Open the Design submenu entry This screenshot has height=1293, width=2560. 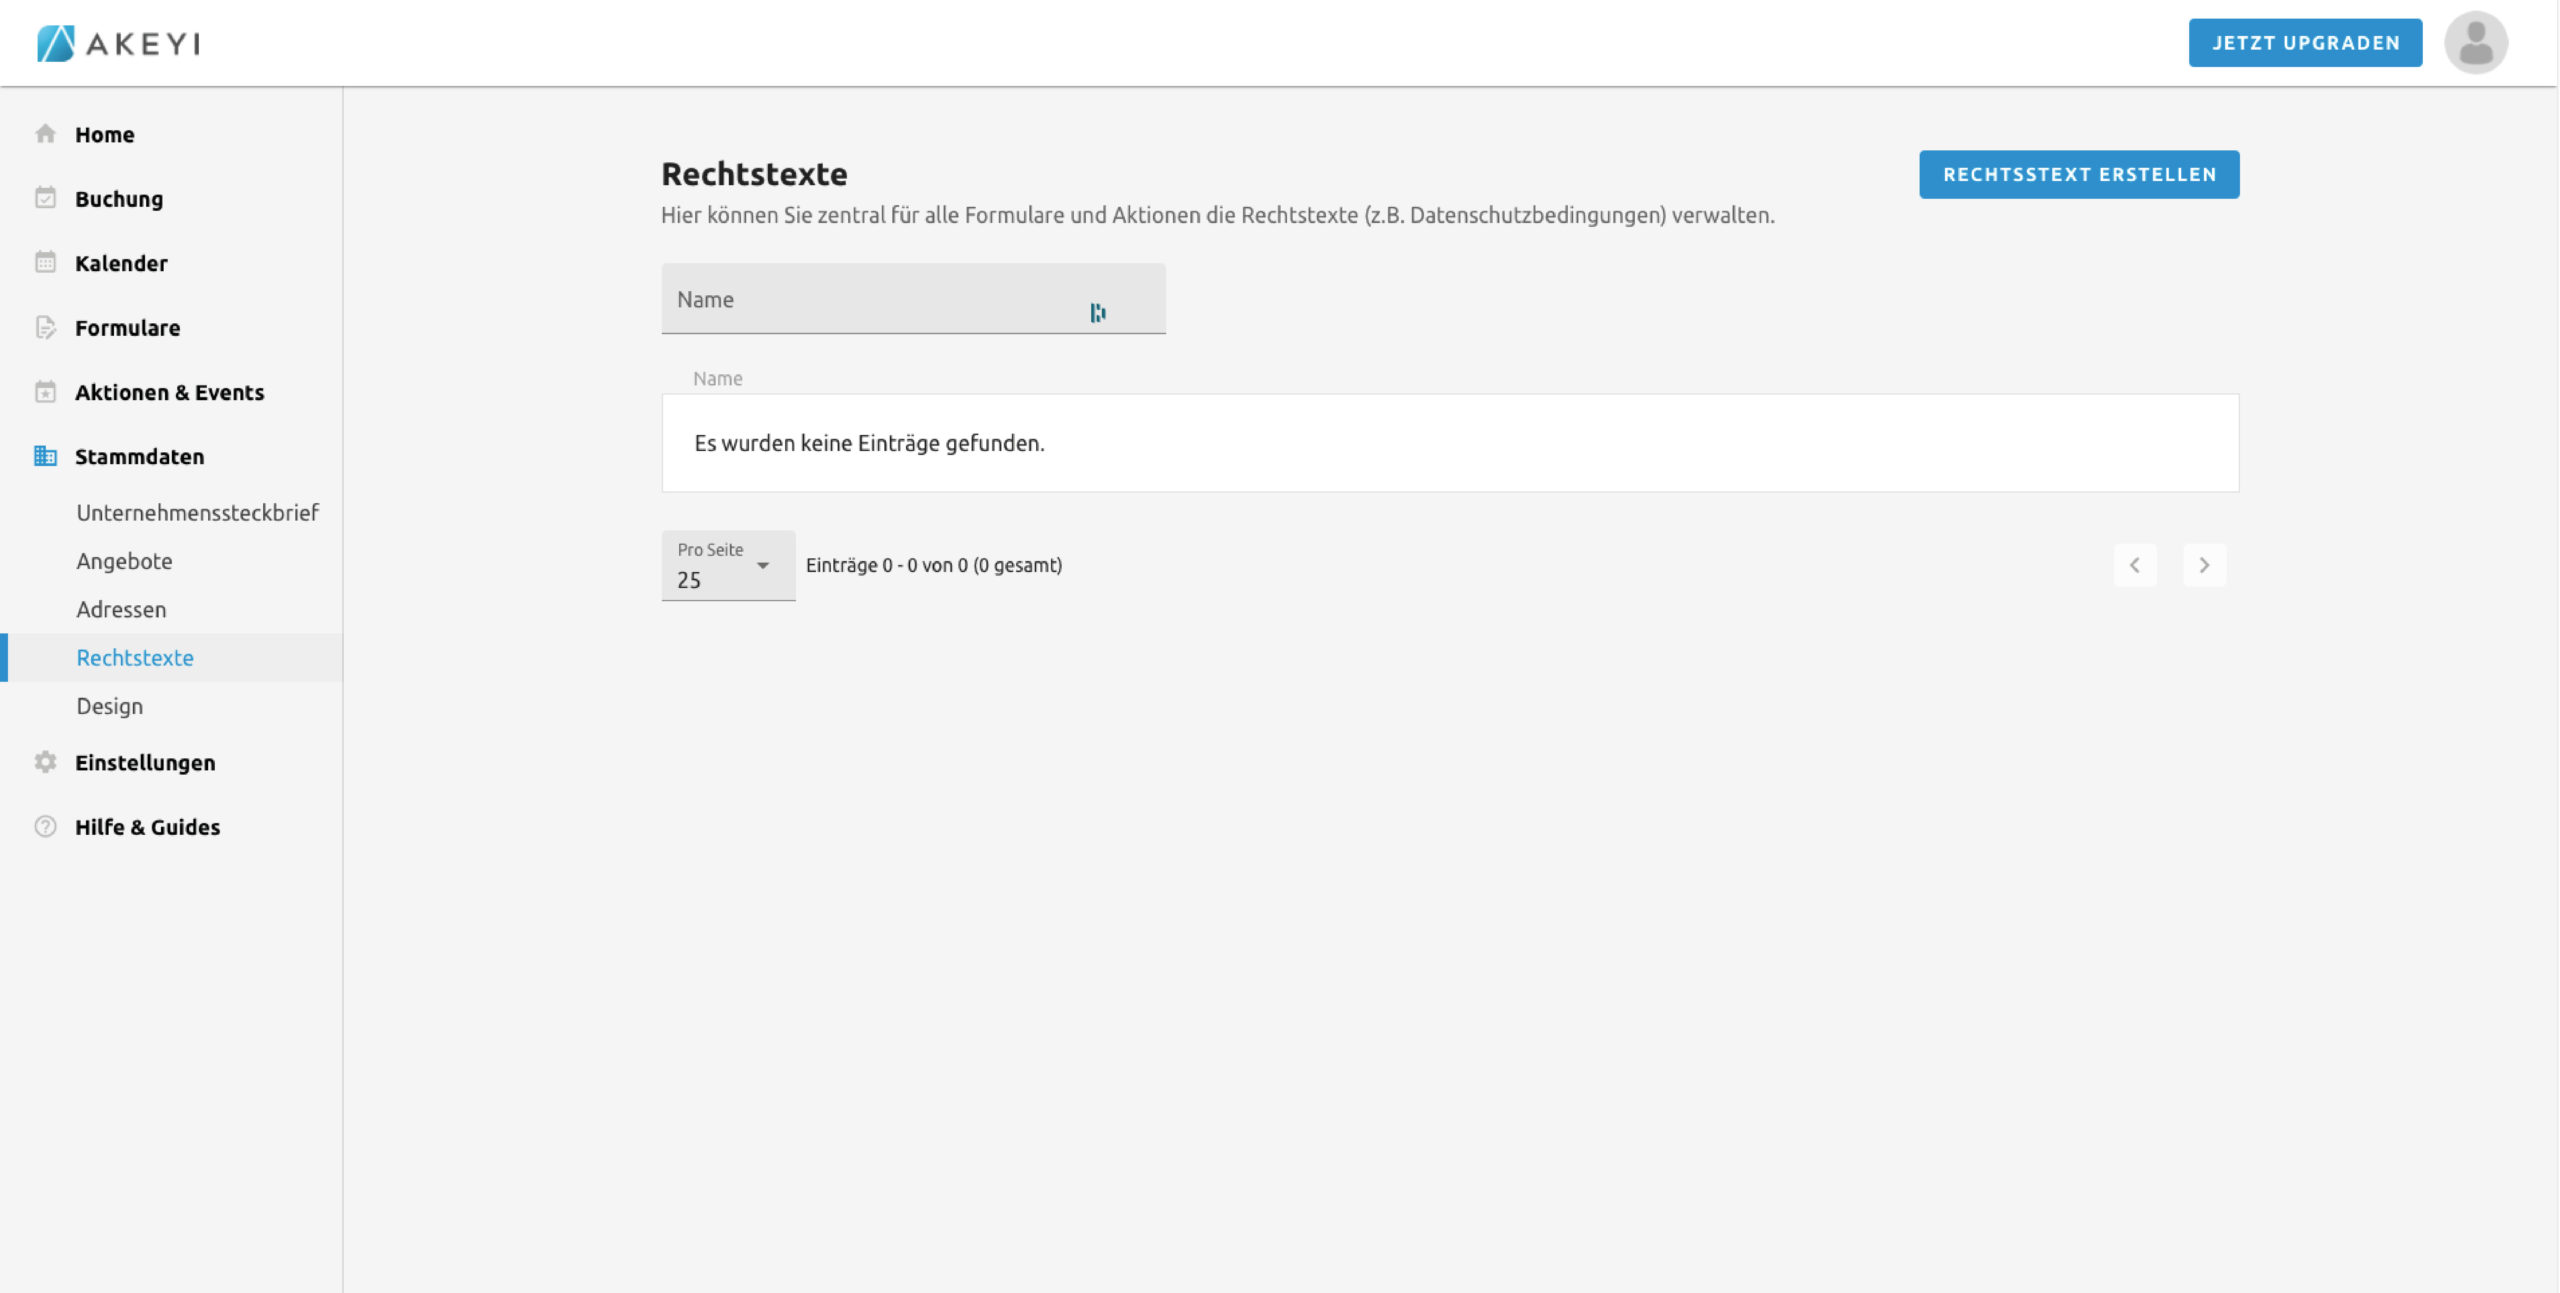point(109,706)
